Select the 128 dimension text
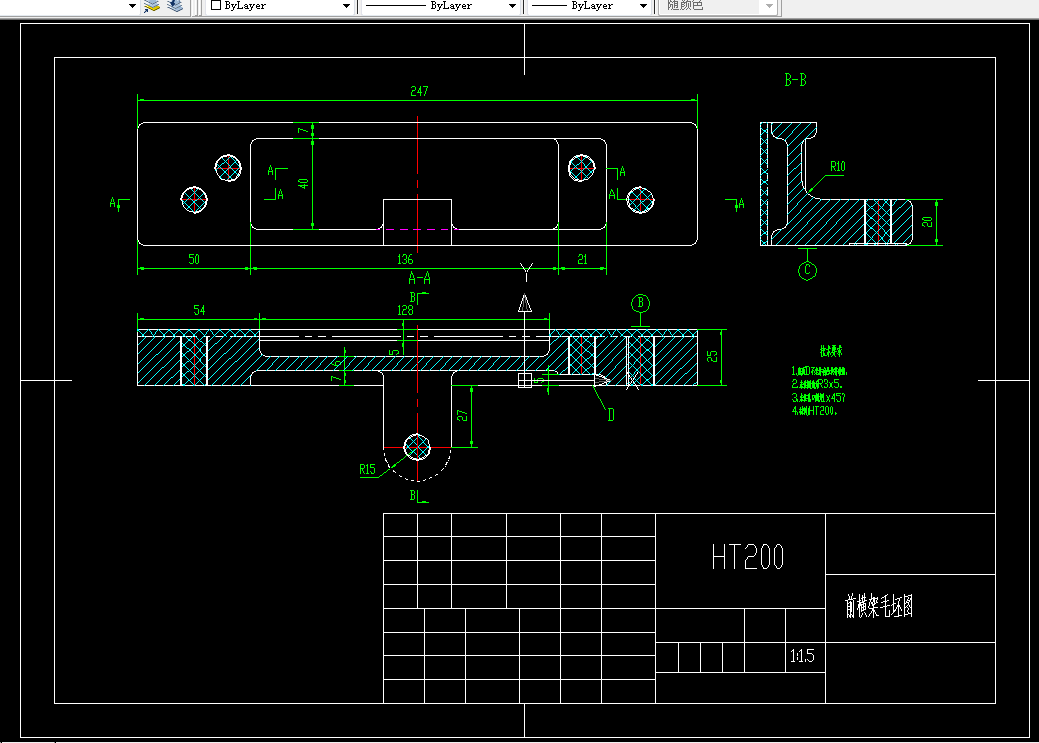Image resolution: width=1039 pixels, height=743 pixels. point(405,310)
